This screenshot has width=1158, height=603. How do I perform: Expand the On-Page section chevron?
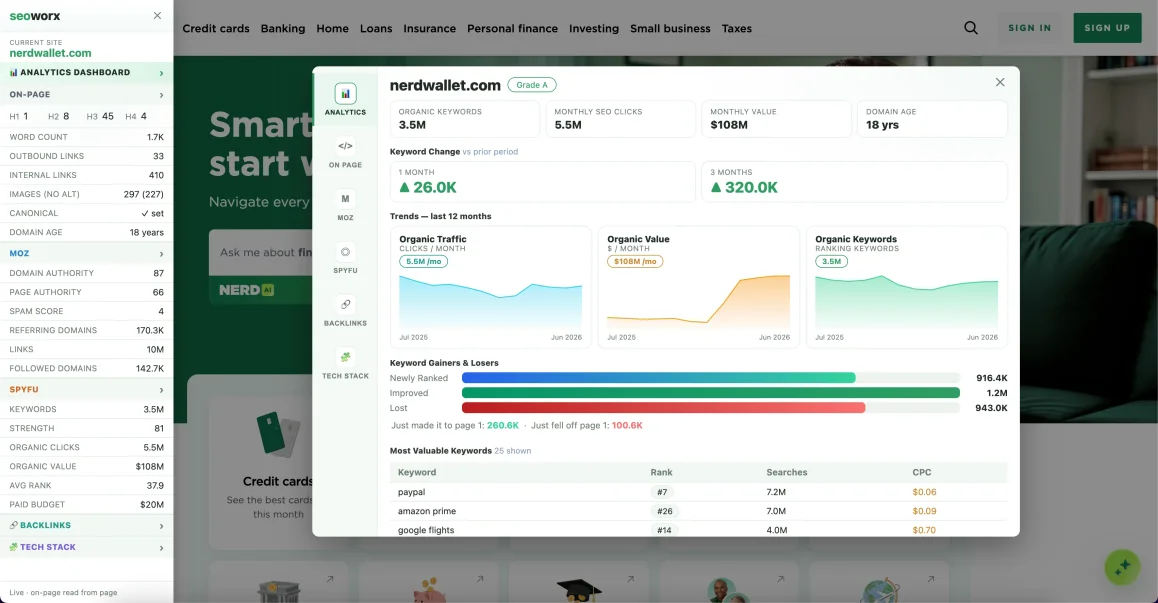point(161,95)
